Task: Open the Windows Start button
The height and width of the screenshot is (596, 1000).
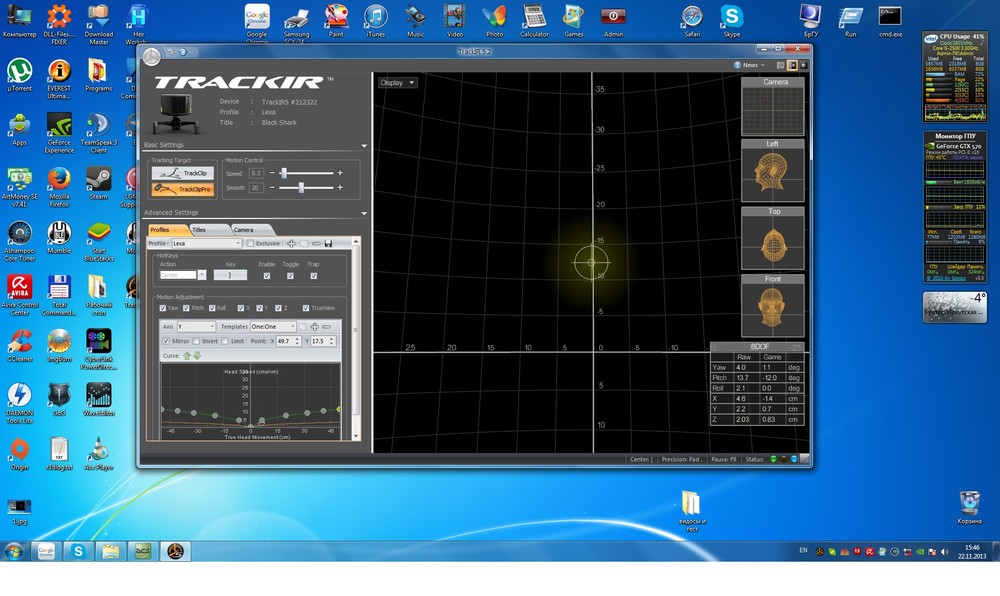Action: [13, 551]
